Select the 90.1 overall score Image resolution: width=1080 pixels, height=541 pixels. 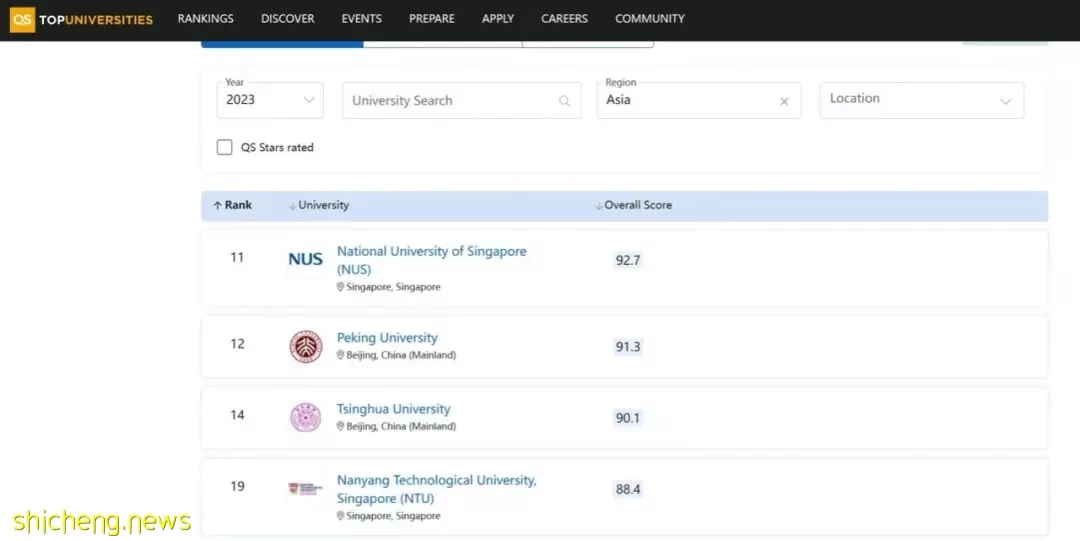coord(627,418)
